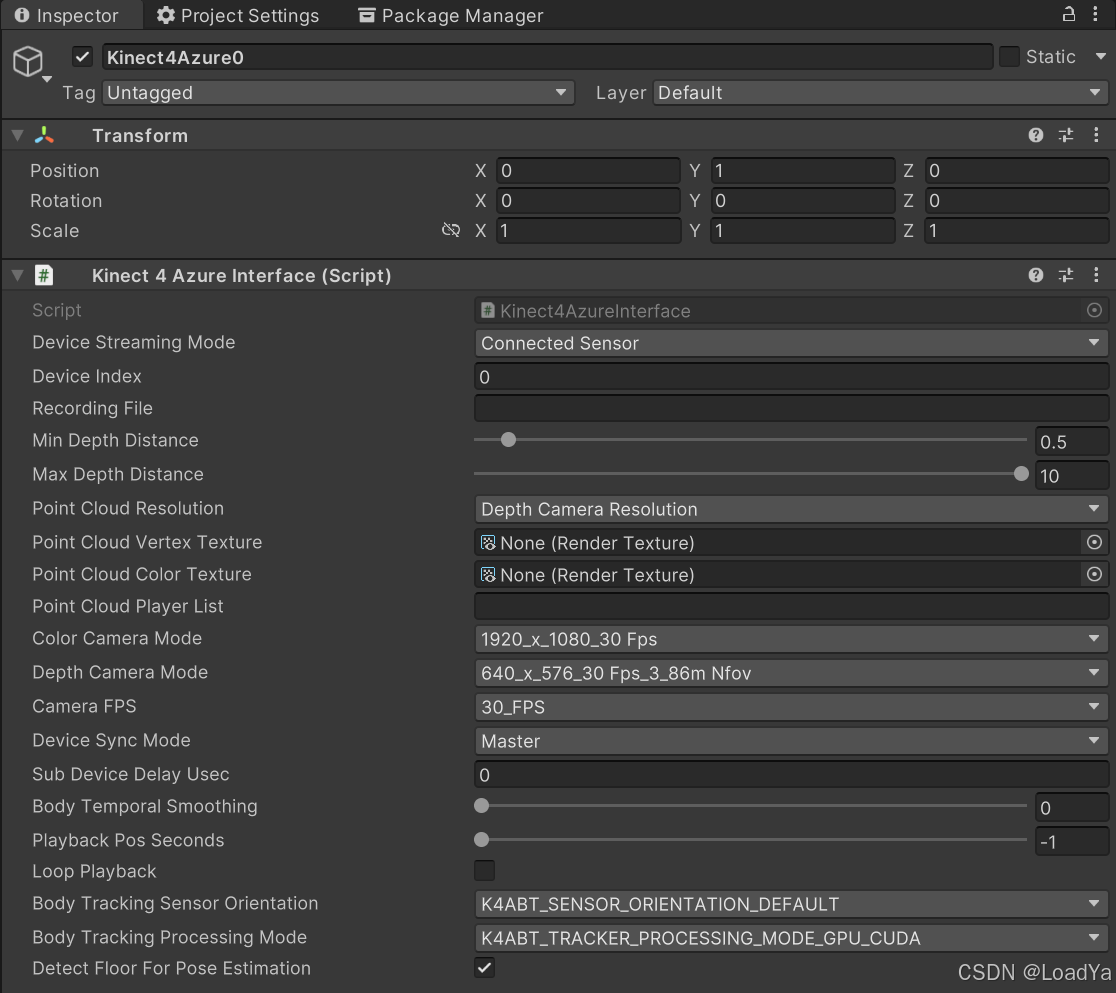Click the Max Depth Distance value 10
Image resolution: width=1116 pixels, height=993 pixels.
[1072, 476]
